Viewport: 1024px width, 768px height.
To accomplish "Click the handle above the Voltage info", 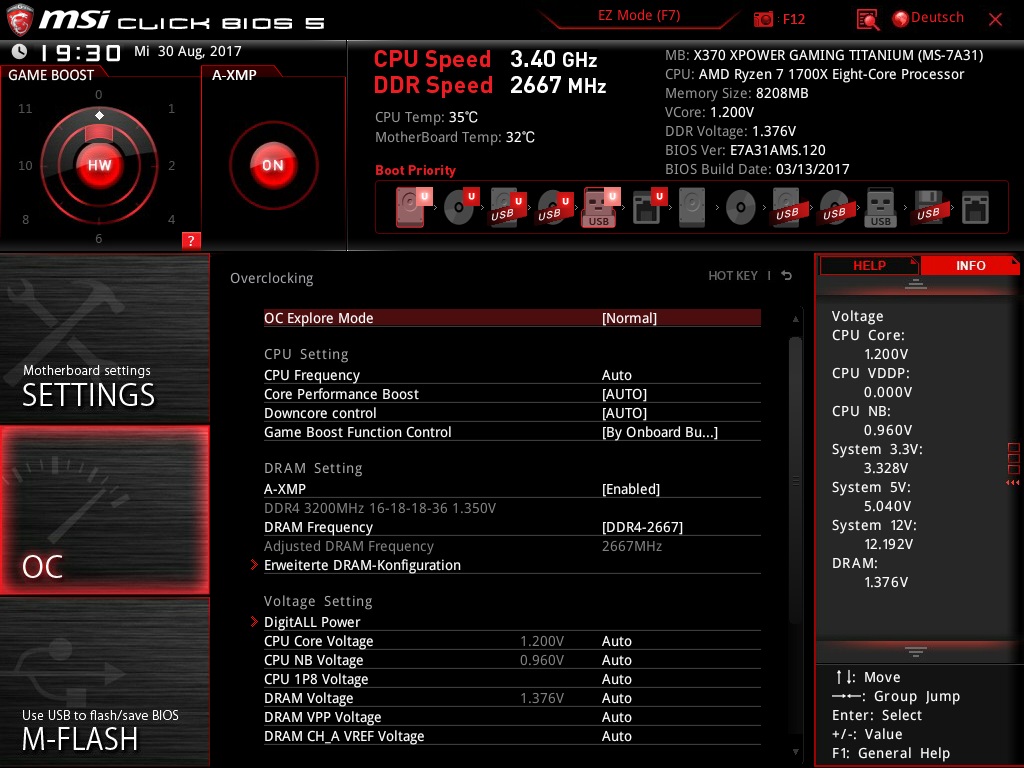I will point(916,283).
